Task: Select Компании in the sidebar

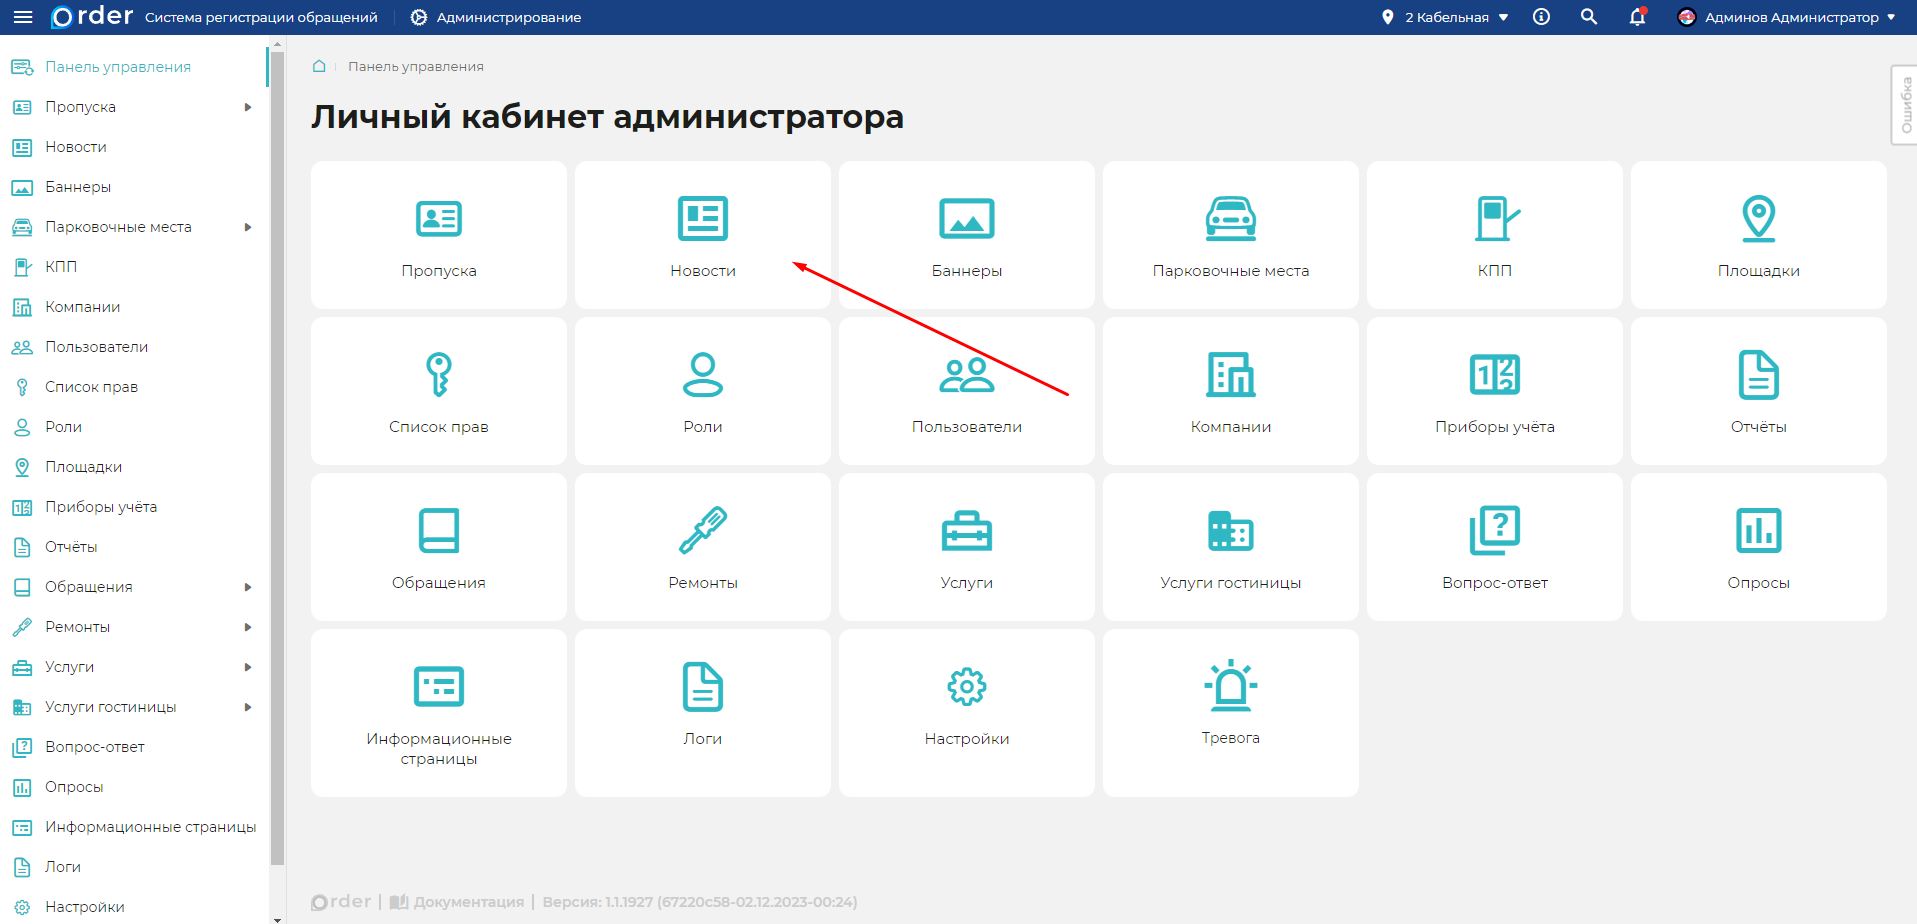Action: pos(82,307)
